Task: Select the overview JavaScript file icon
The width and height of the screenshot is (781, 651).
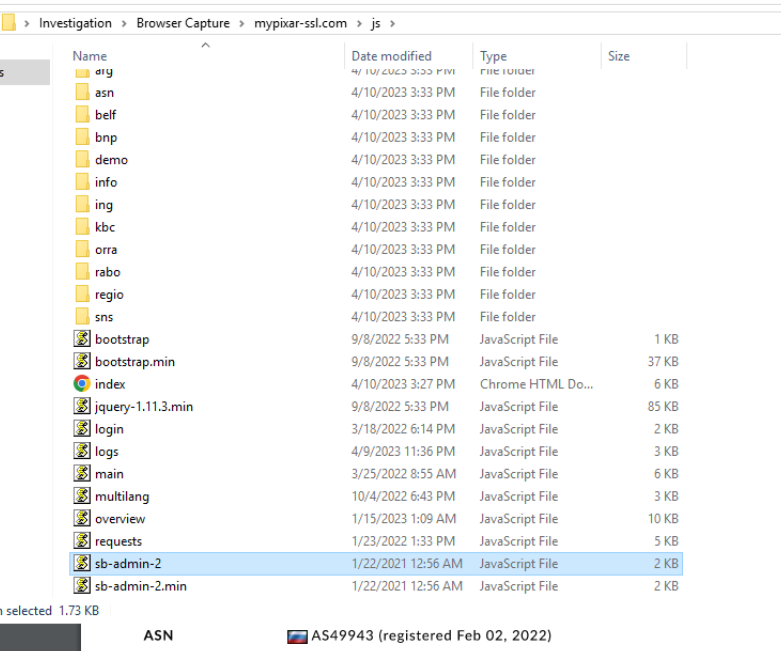Action: point(82,518)
